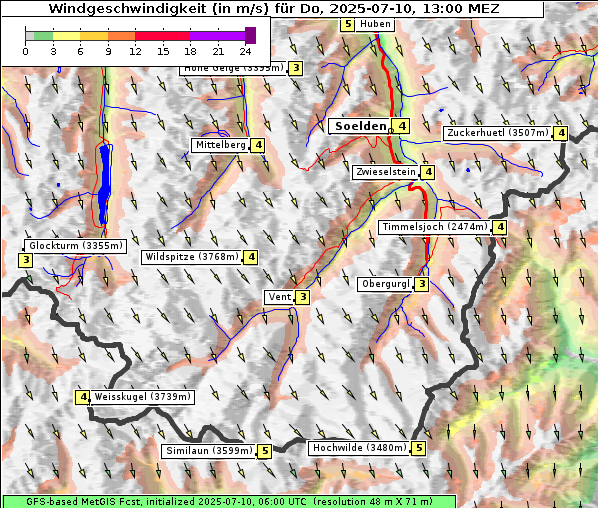The width and height of the screenshot is (598, 508).
Task: Click the Vent village label
Action: [280, 297]
